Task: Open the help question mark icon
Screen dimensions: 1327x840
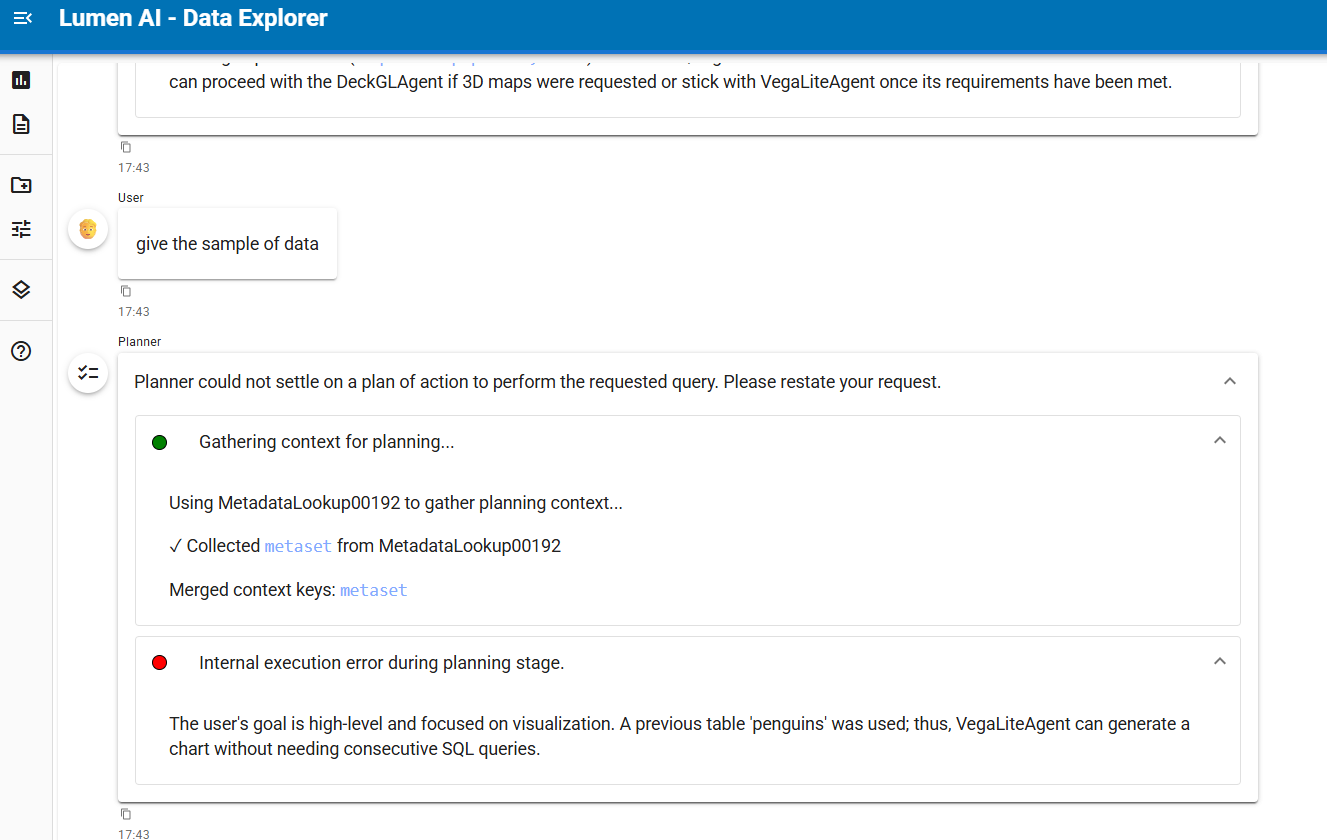Action: click(x=21, y=351)
